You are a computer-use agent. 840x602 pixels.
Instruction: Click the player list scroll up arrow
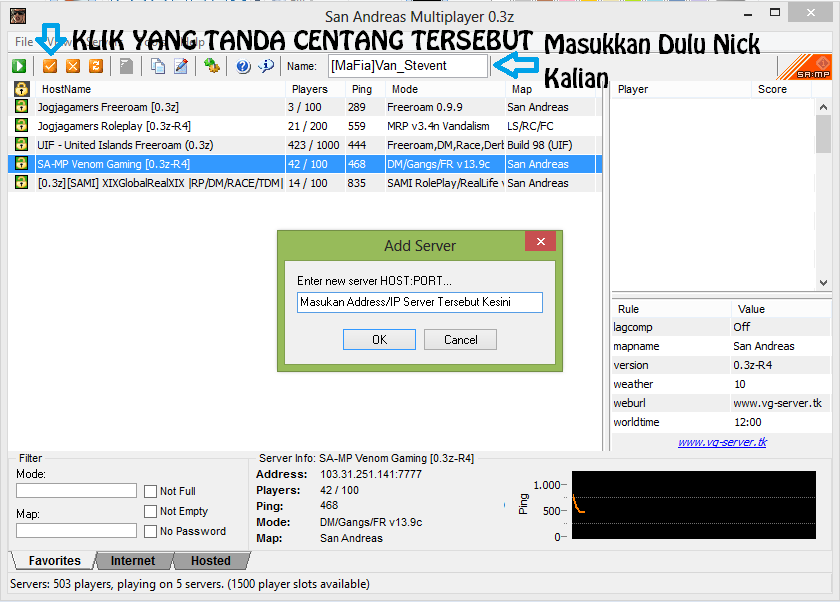click(823, 107)
